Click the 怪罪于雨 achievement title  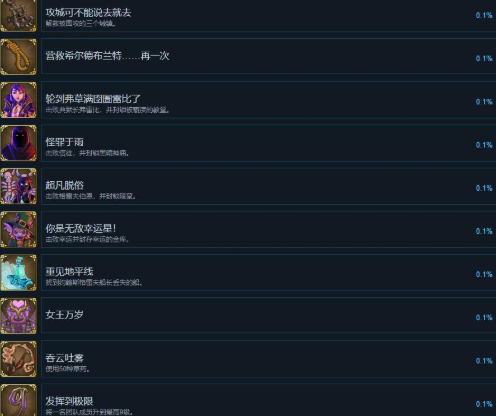point(65,142)
